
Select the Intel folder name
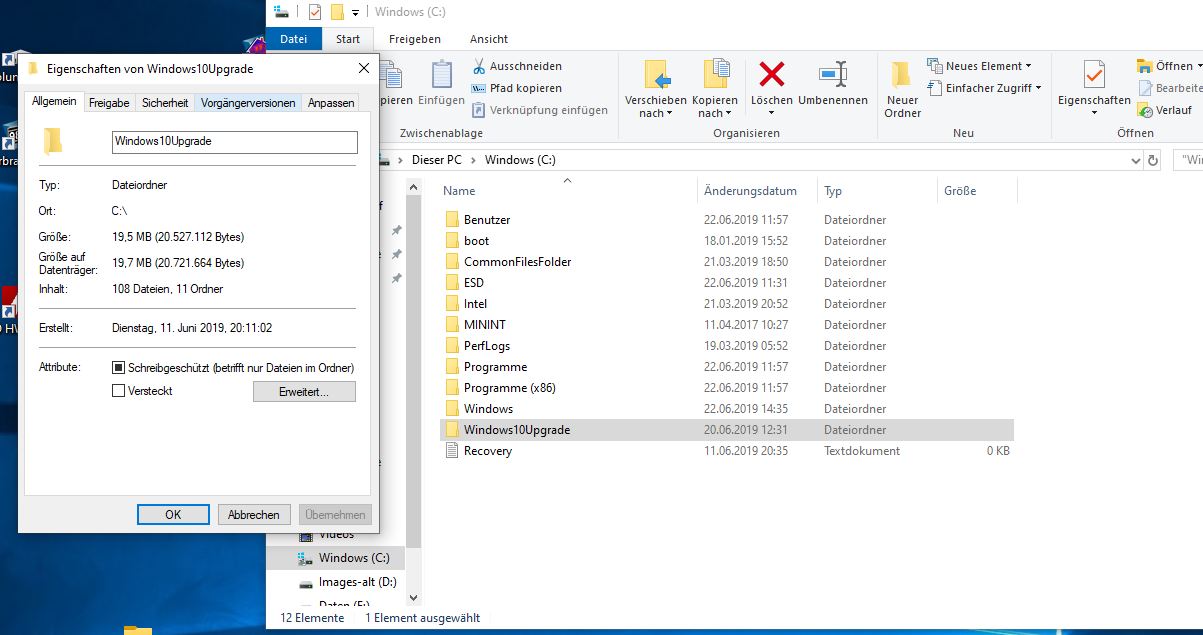[x=476, y=303]
